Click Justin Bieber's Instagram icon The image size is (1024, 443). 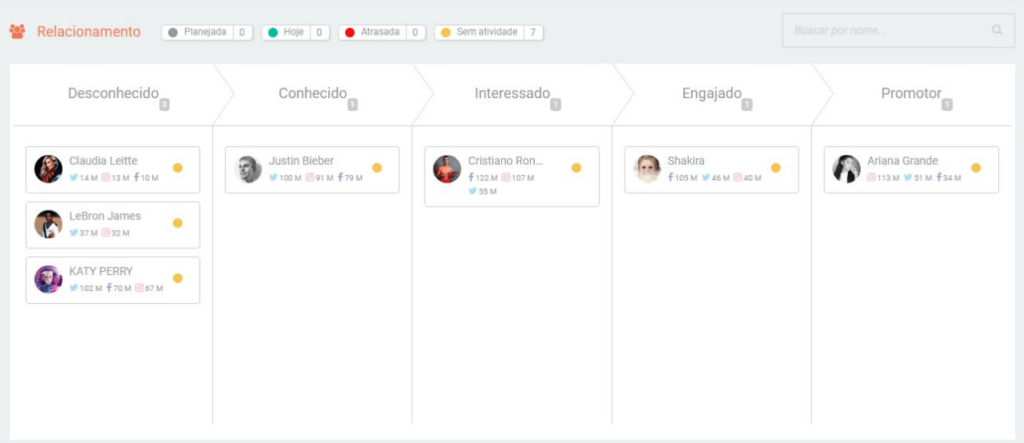pyautogui.click(x=310, y=177)
